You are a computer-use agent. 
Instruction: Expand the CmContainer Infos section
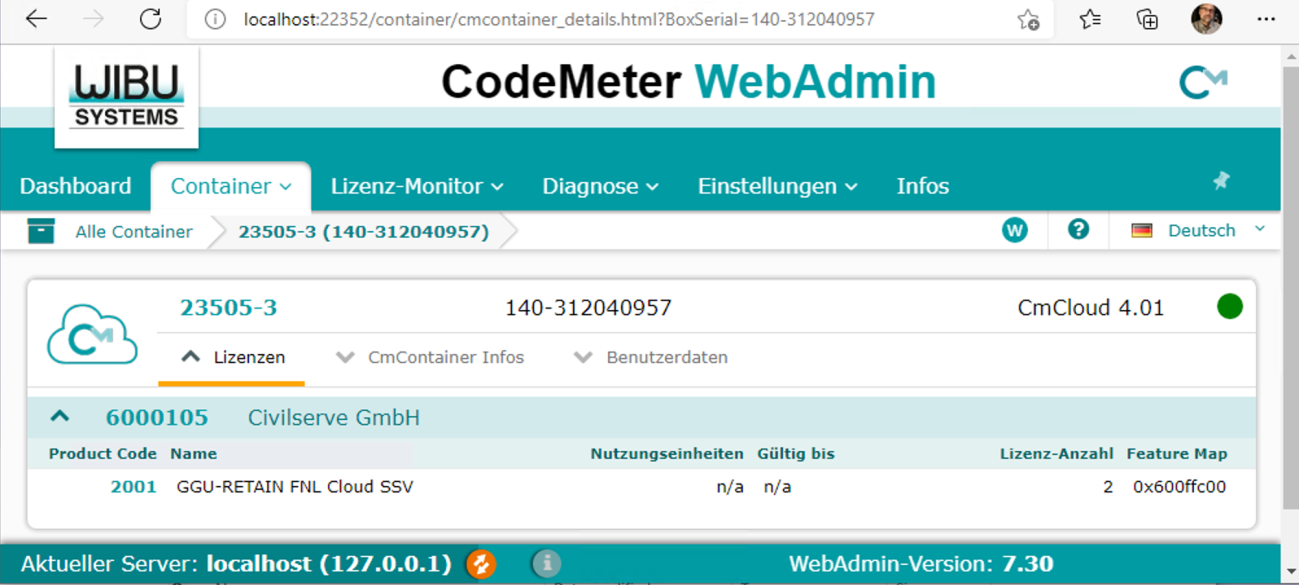click(x=431, y=357)
